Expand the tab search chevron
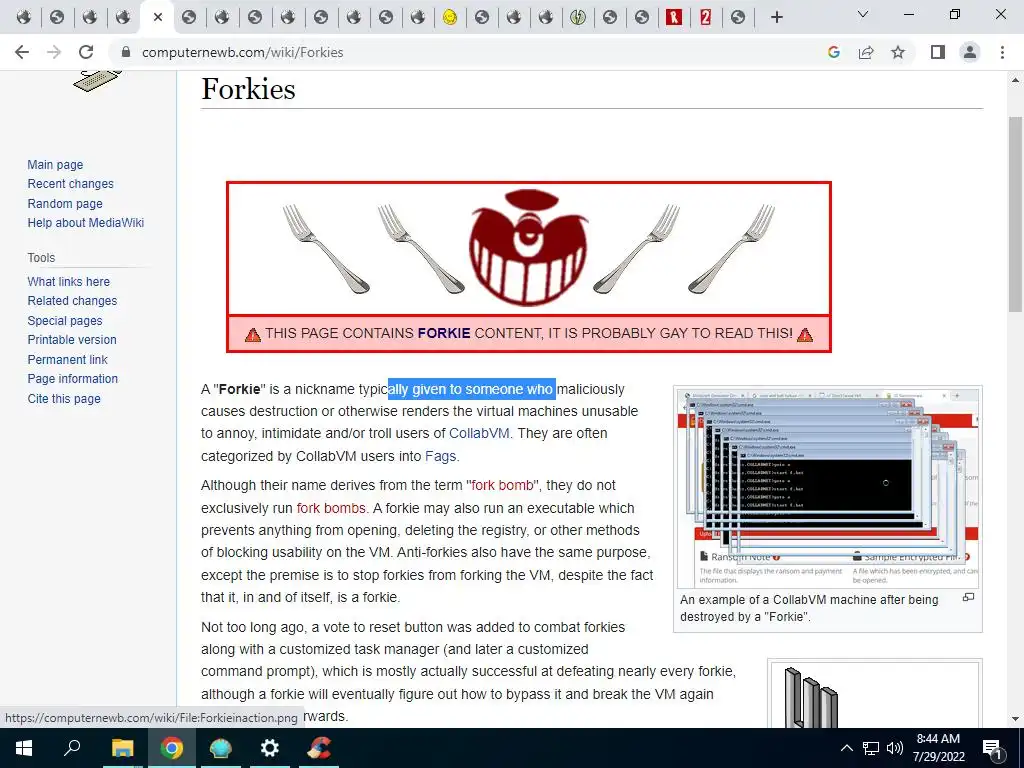Viewport: 1024px width, 768px height. (863, 14)
